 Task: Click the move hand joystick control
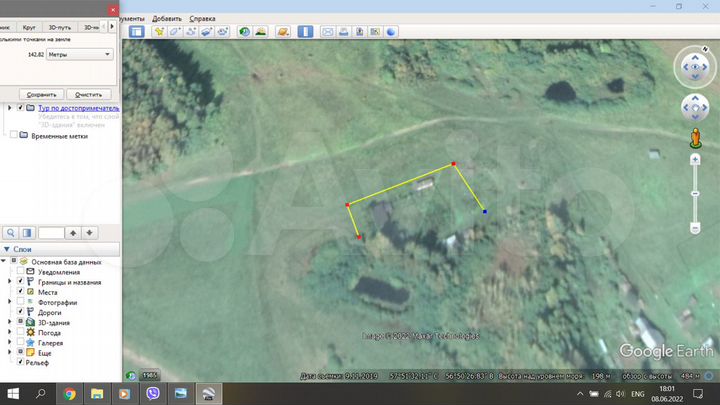(695, 108)
